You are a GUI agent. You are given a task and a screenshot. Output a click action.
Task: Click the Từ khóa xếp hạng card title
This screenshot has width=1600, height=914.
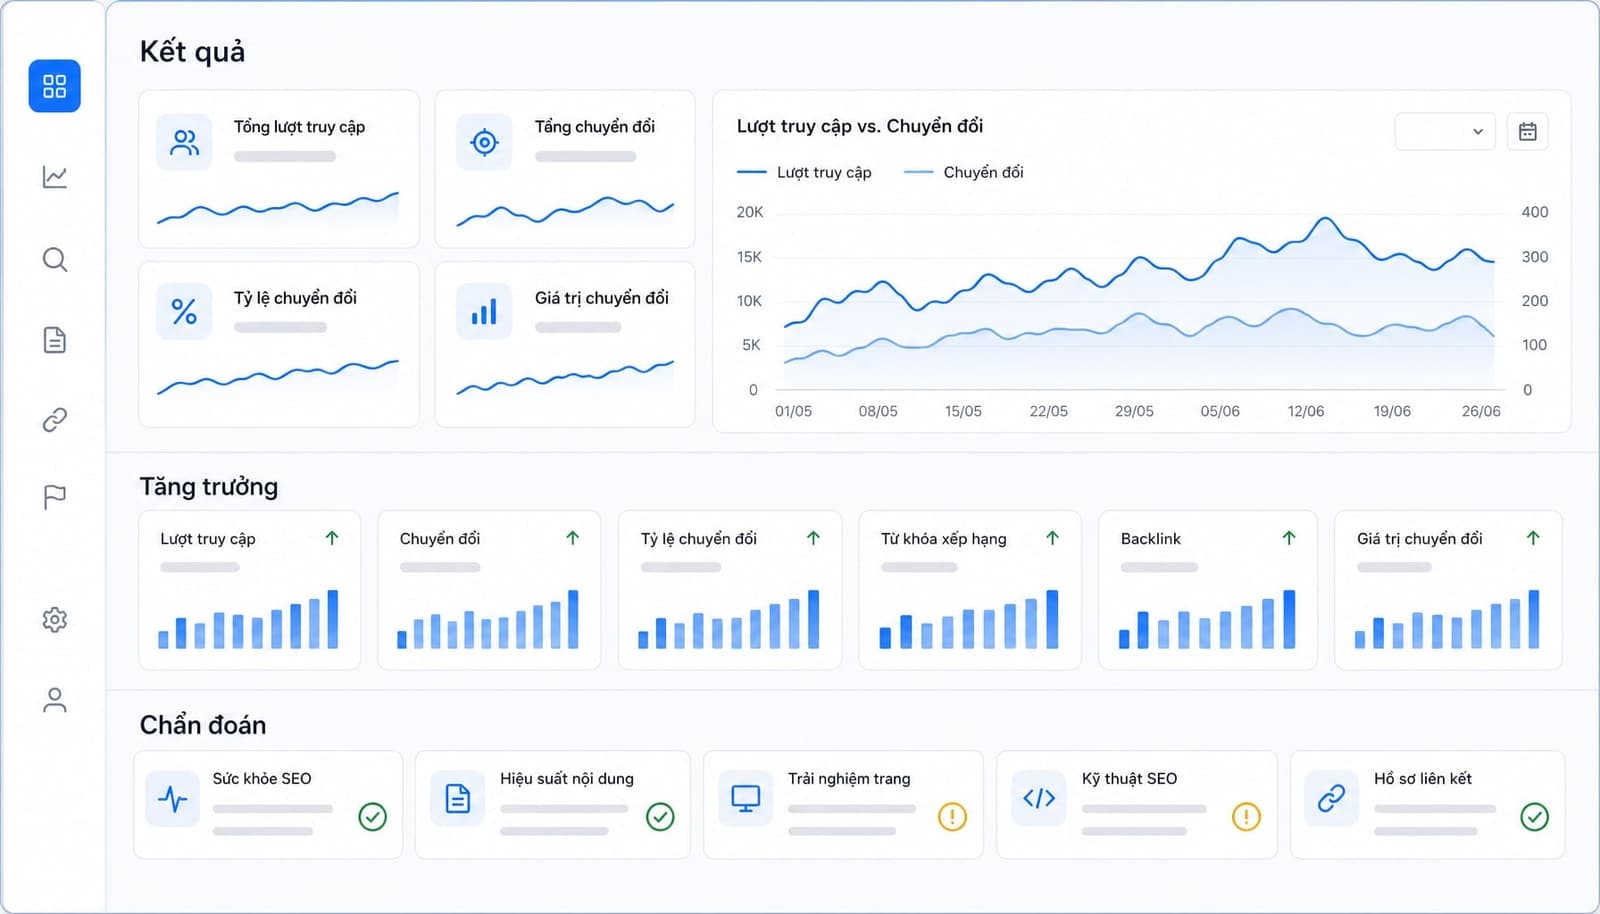944,538
